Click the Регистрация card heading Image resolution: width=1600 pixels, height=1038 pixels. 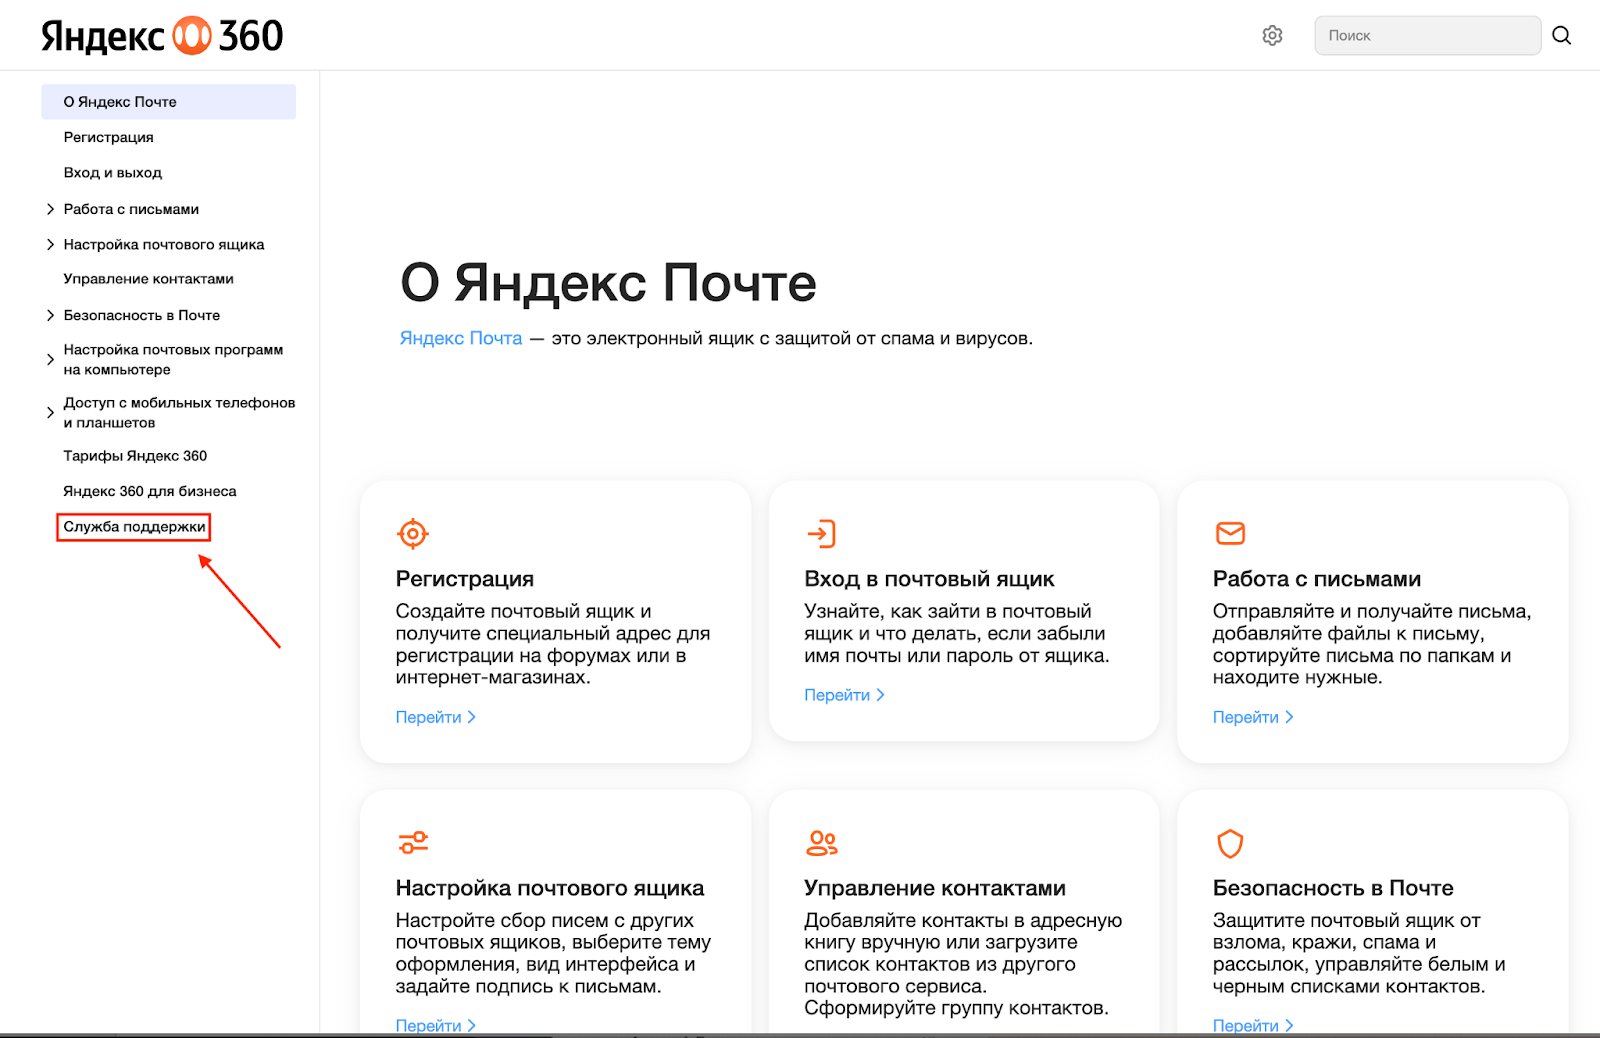(465, 579)
